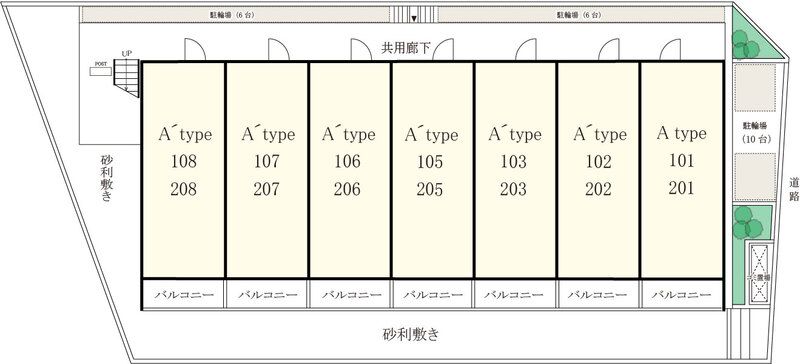Click the door swing above unit 108
800x364 pixels.
pos(195,50)
